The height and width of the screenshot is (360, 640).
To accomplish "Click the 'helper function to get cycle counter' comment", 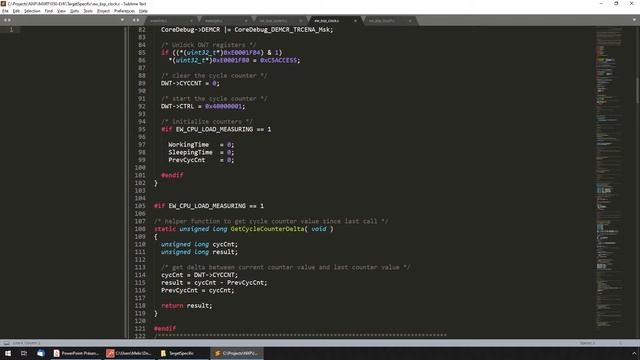I will (271, 221).
